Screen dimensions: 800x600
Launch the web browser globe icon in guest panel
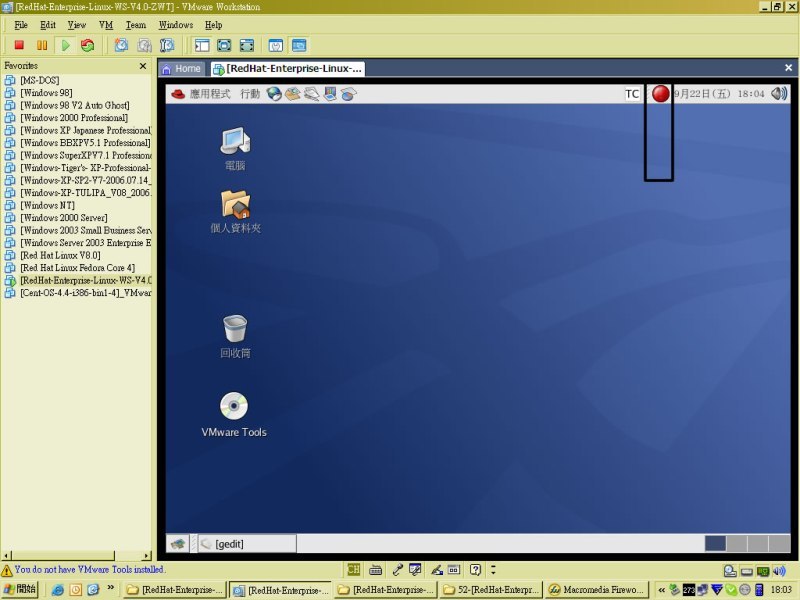pyautogui.click(x=274, y=94)
